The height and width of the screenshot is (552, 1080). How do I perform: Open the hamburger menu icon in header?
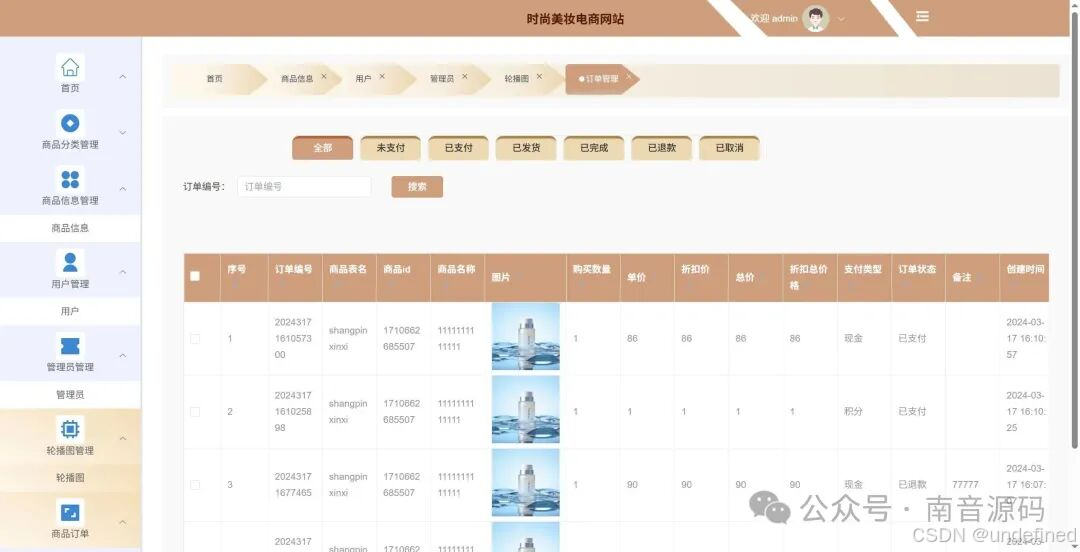pyautogui.click(x=922, y=17)
